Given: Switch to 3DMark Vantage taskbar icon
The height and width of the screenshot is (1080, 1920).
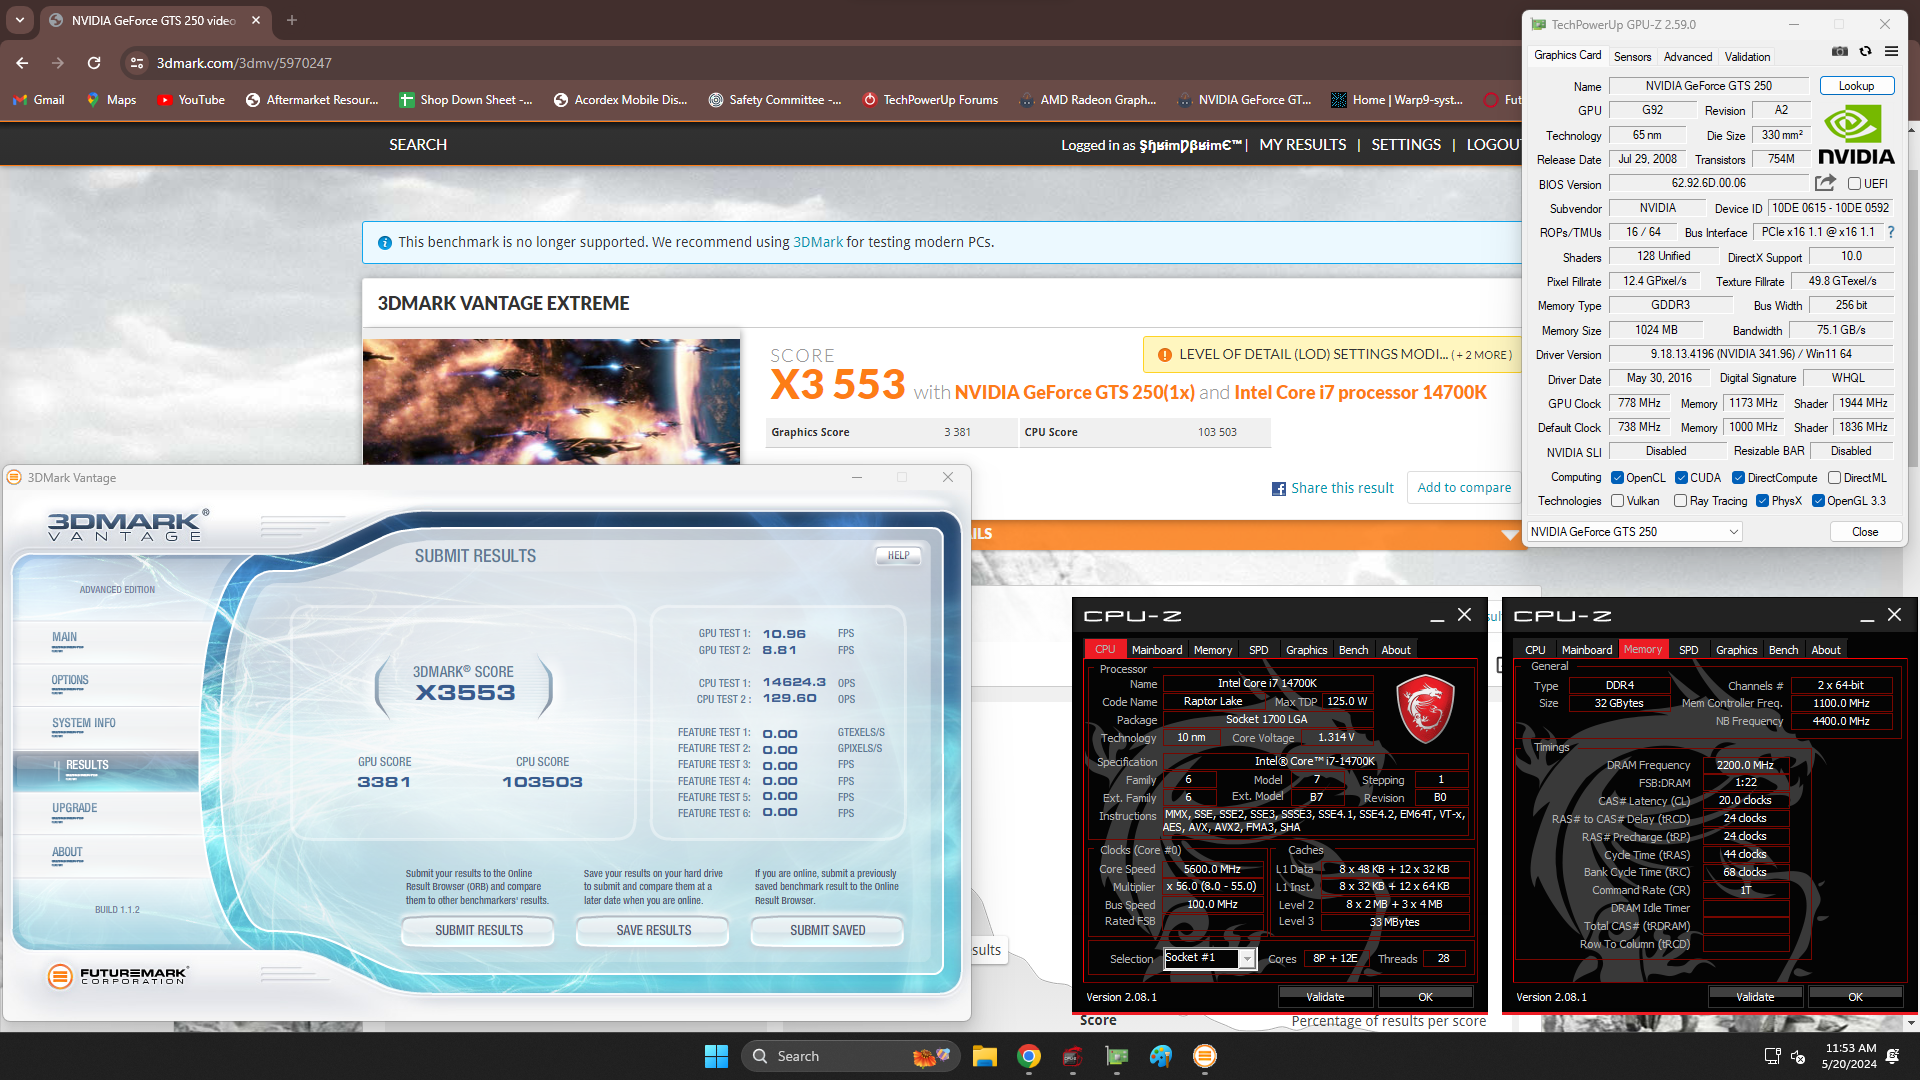Looking at the screenshot, I should 1205,1056.
